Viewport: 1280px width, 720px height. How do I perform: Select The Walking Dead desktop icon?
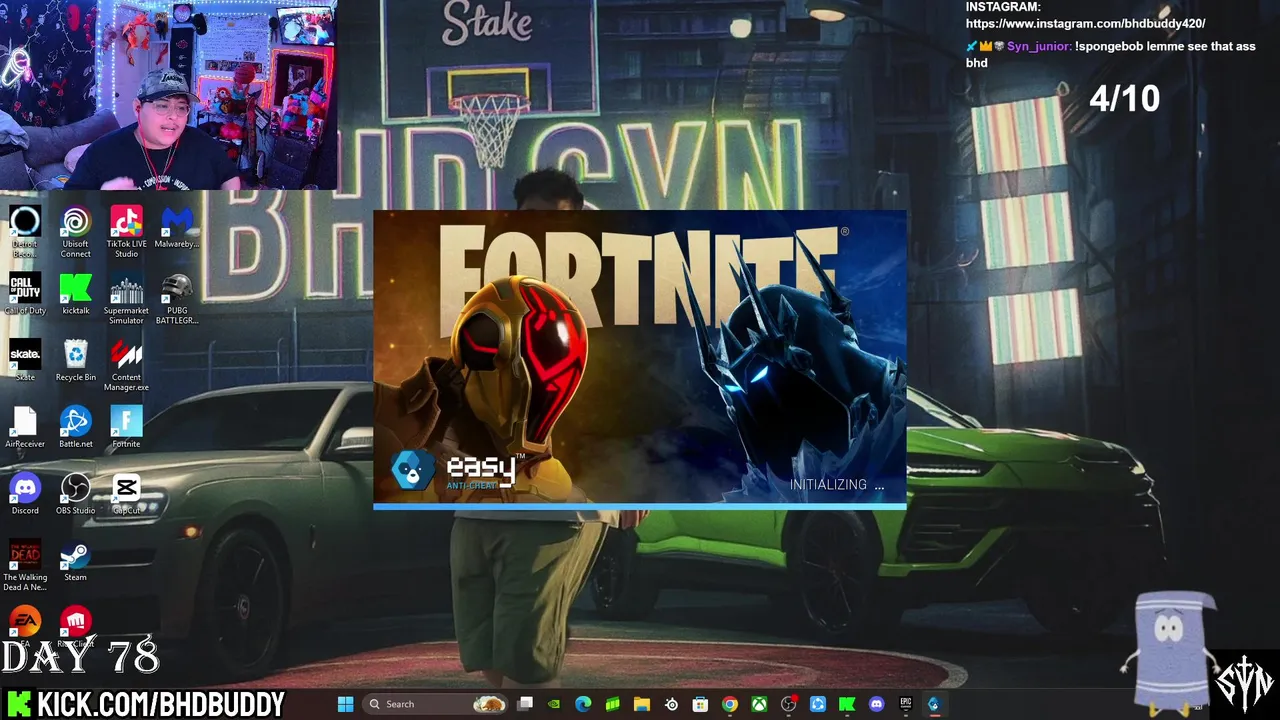(x=25, y=566)
